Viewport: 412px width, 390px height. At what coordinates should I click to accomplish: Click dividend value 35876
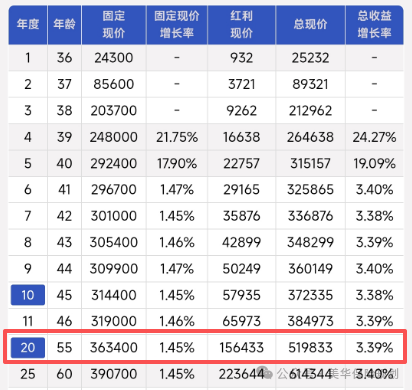[241, 216]
